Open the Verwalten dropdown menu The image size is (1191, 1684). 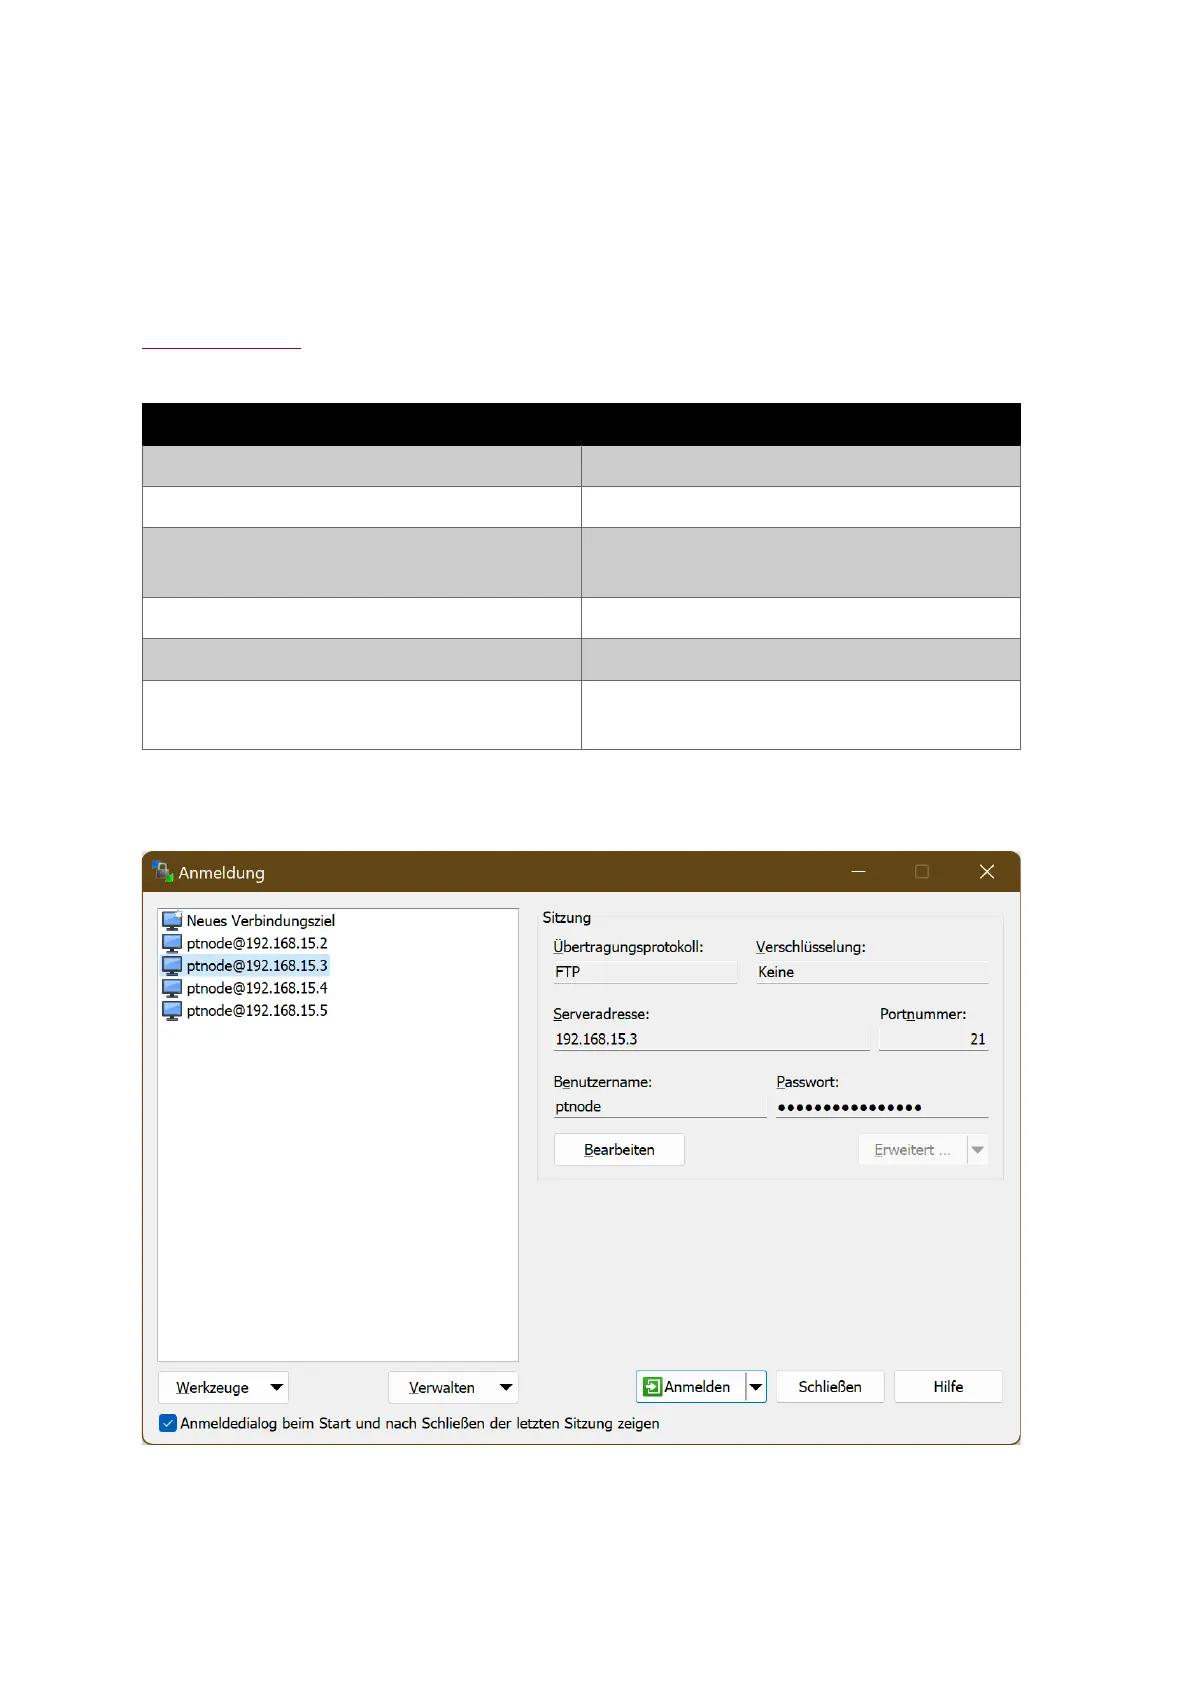pyautogui.click(x=453, y=1388)
